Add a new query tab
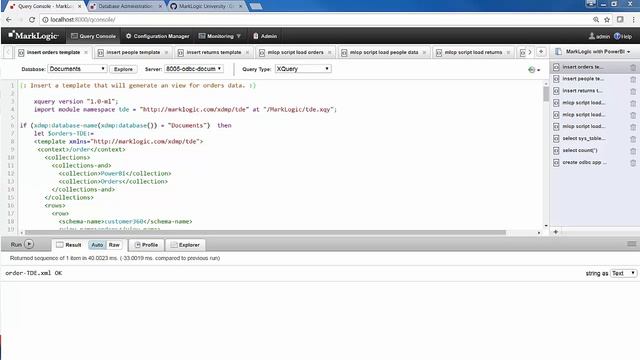This screenshot has height=360, width=640. coord(541,52)
